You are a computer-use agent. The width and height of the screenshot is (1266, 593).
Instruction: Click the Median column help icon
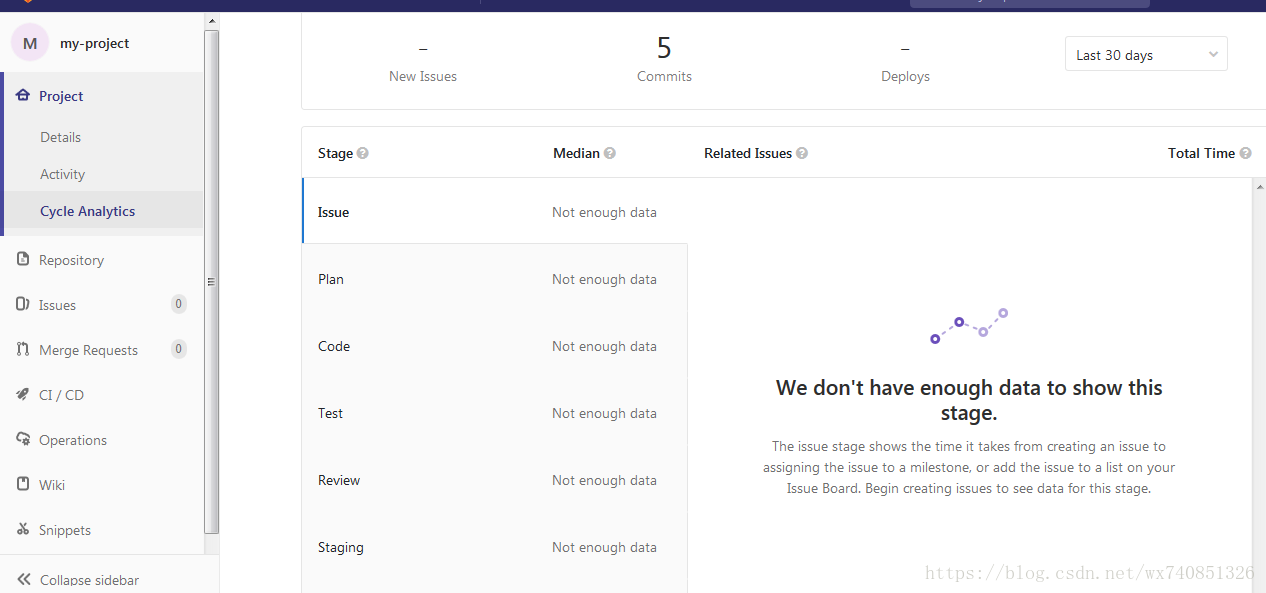coord(610,153)
